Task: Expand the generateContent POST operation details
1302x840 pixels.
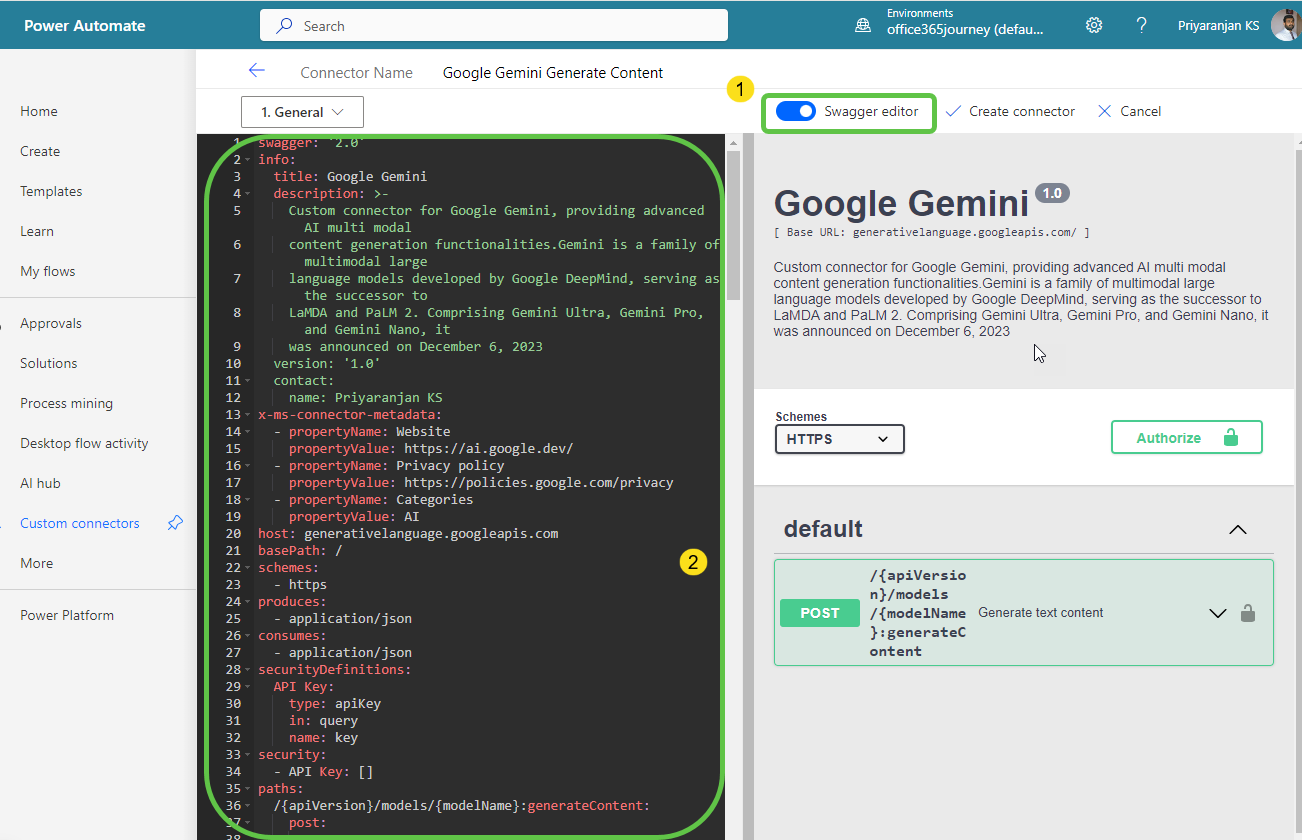Action: point(1217,613)
